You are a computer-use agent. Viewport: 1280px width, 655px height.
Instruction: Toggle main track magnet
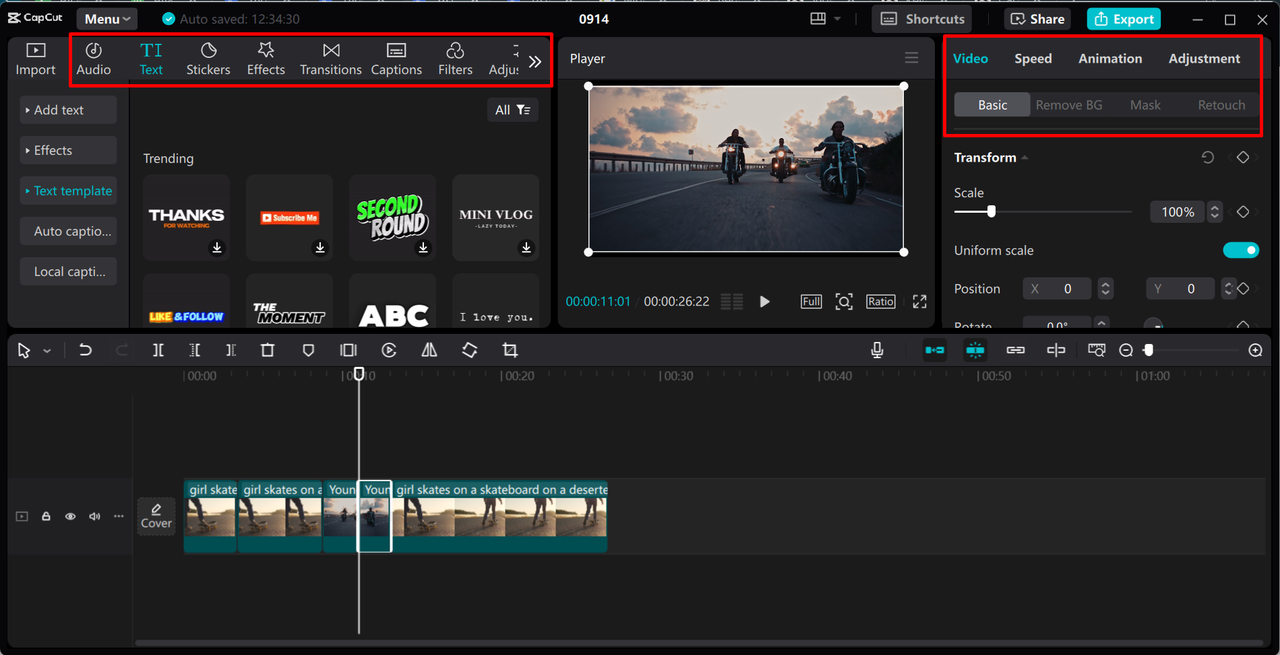click(x=934, y=350)
